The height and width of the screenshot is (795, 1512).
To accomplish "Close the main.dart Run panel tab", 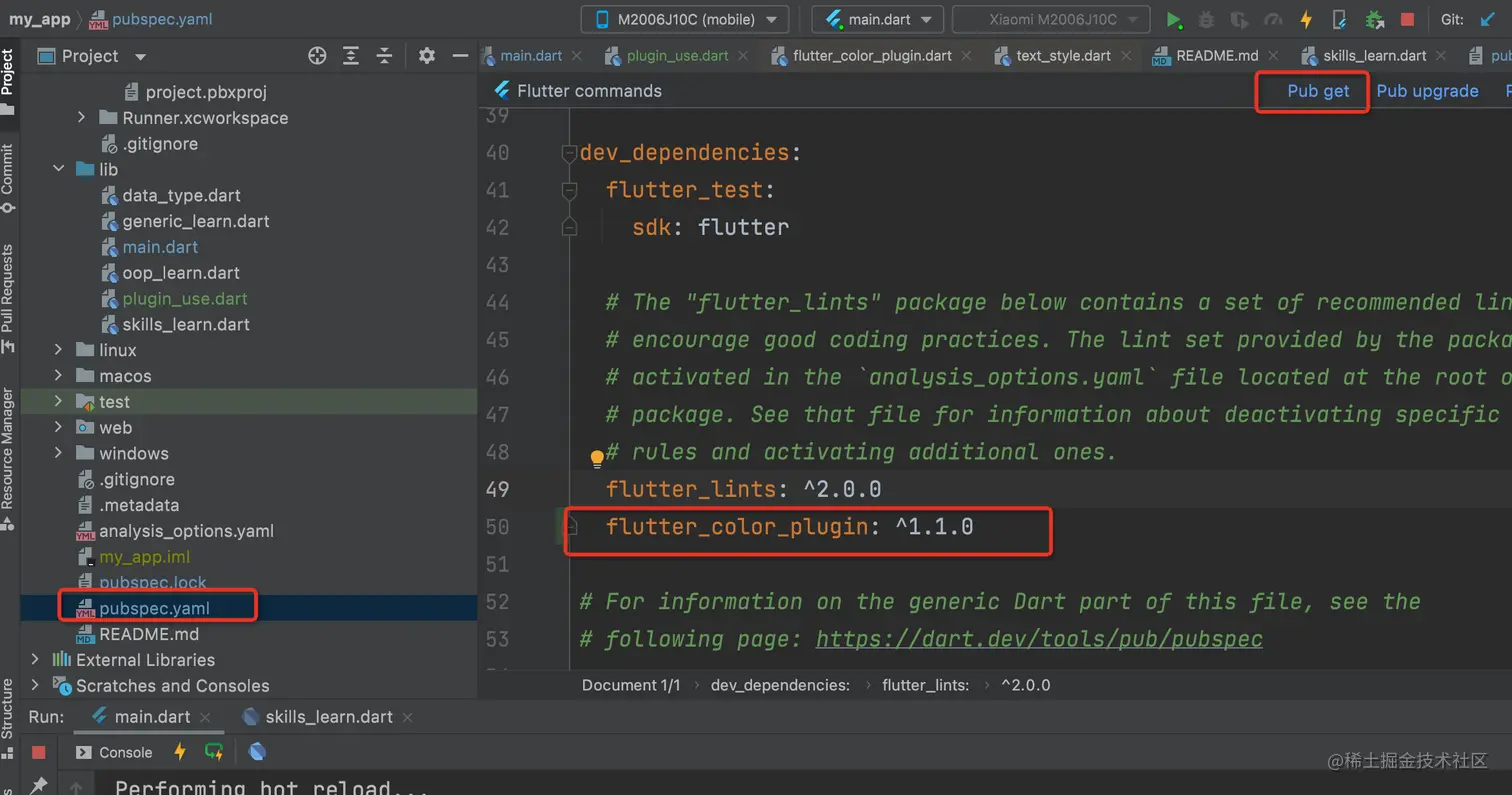I will click(205, 718).
